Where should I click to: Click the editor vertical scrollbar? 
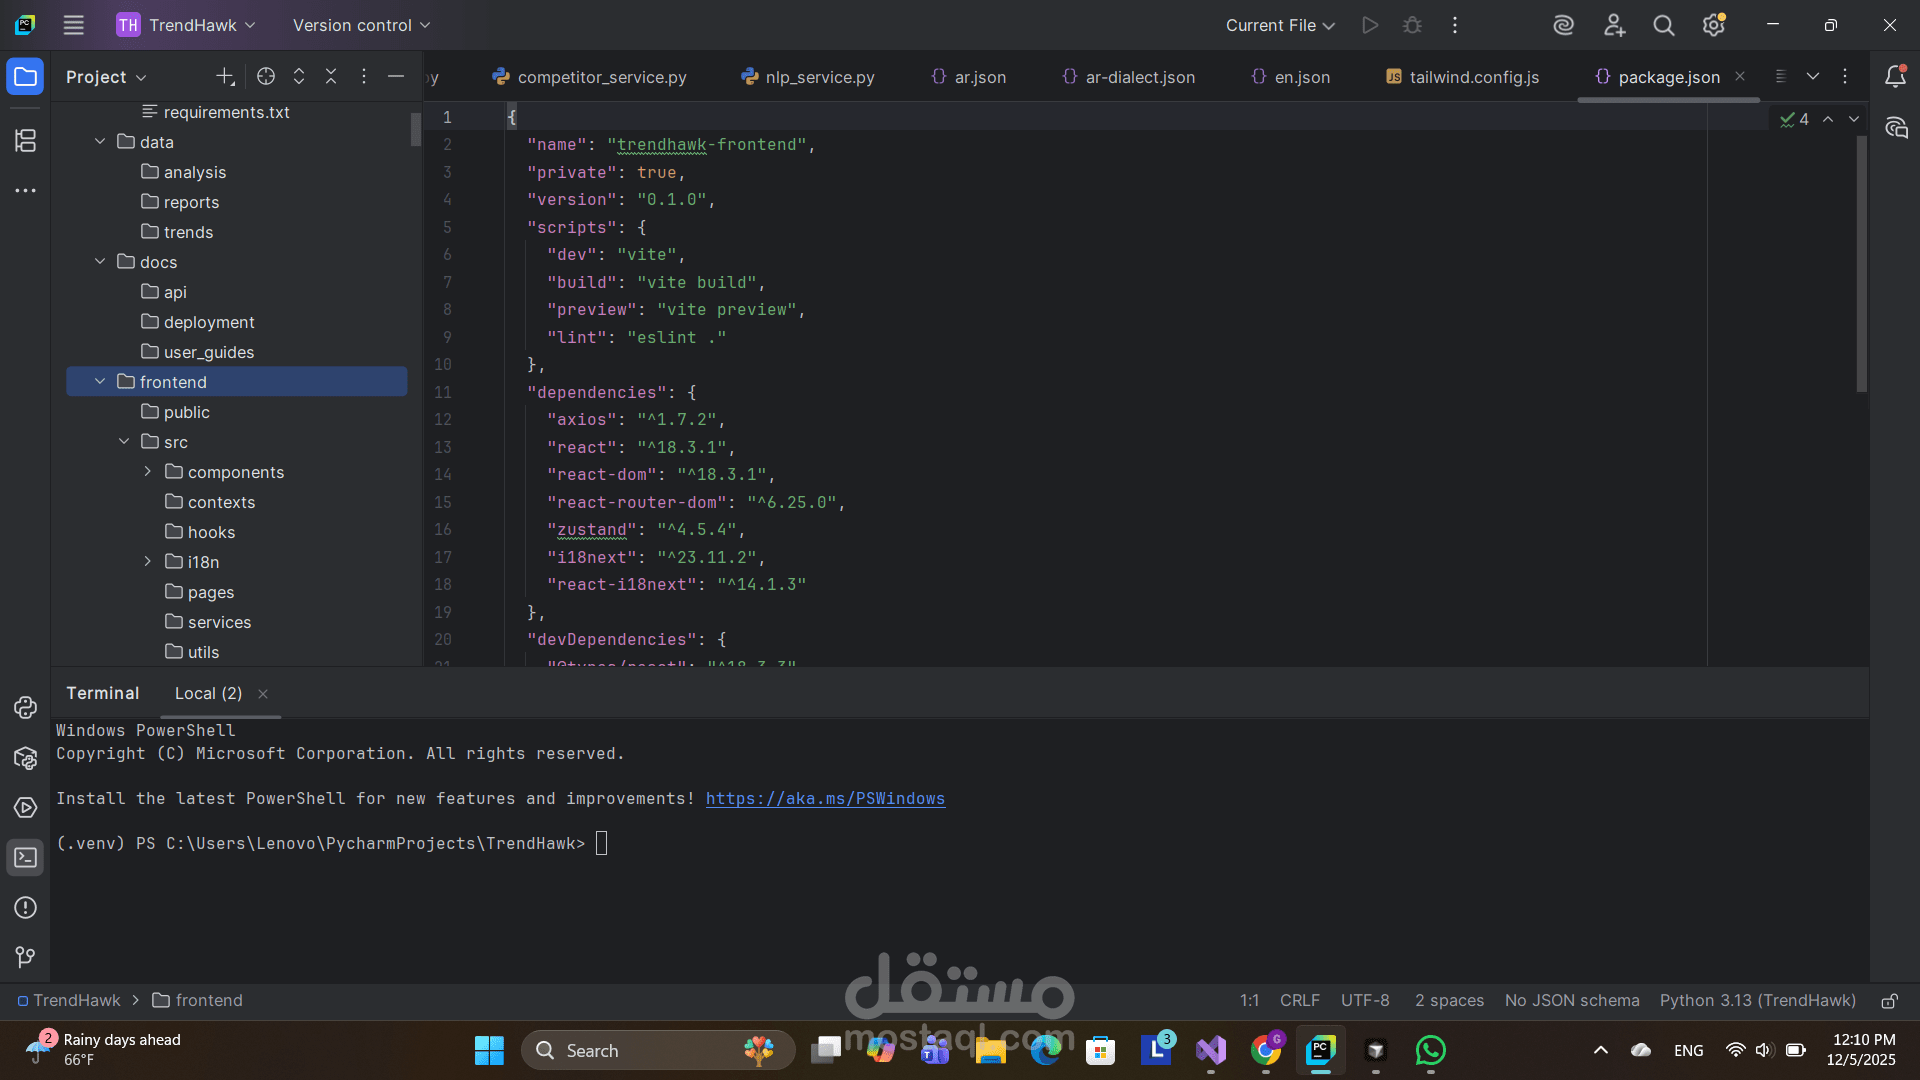click(1861, 265)
